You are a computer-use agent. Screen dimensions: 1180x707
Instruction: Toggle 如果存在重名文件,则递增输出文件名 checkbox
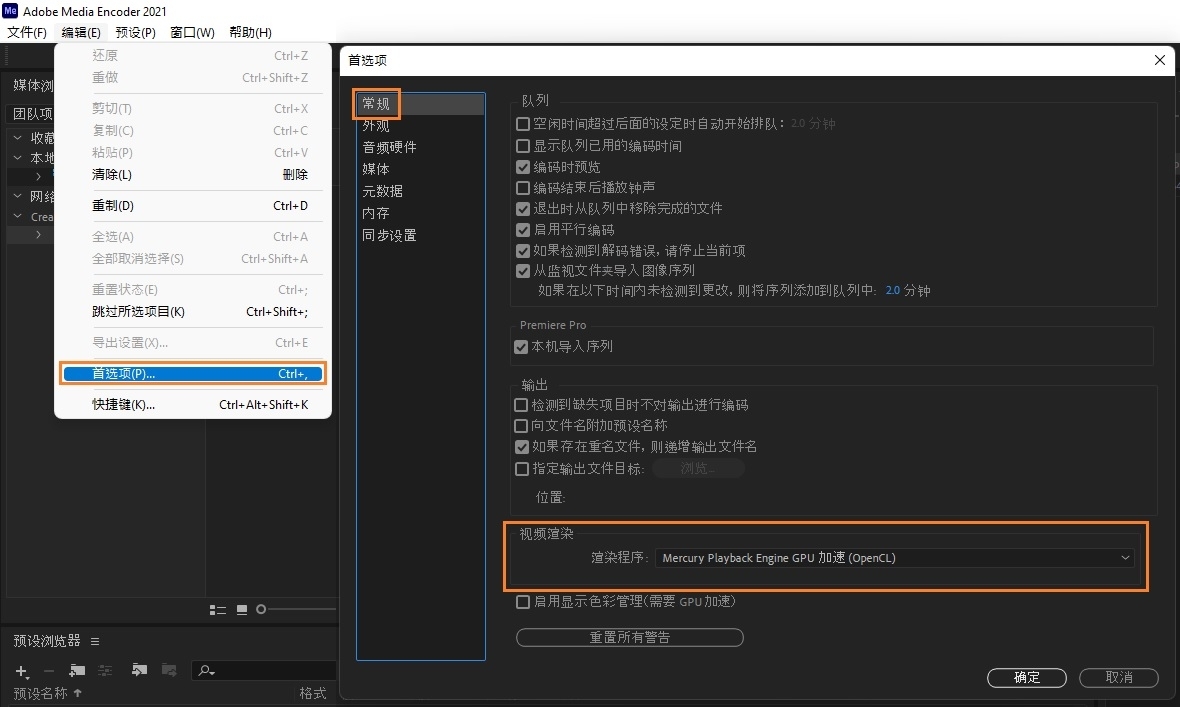point(522,447)
